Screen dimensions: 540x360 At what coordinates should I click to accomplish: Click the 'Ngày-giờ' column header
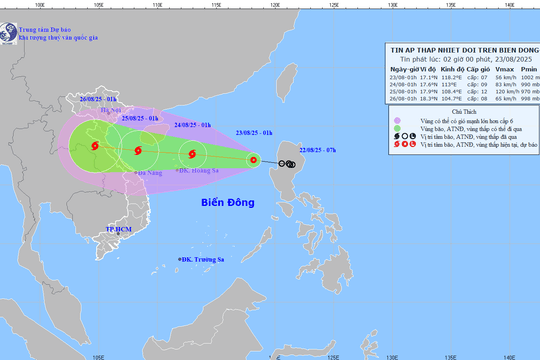[x=404, y=69]
